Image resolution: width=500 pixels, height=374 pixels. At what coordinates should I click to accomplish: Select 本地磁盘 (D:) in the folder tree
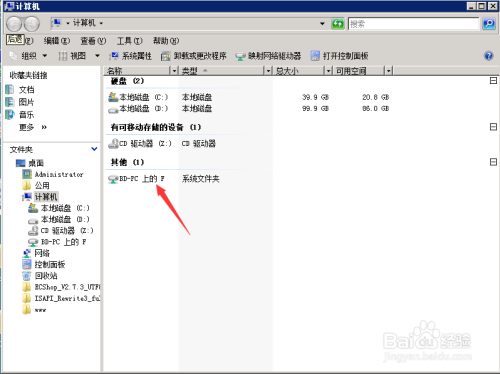point(59,219)
